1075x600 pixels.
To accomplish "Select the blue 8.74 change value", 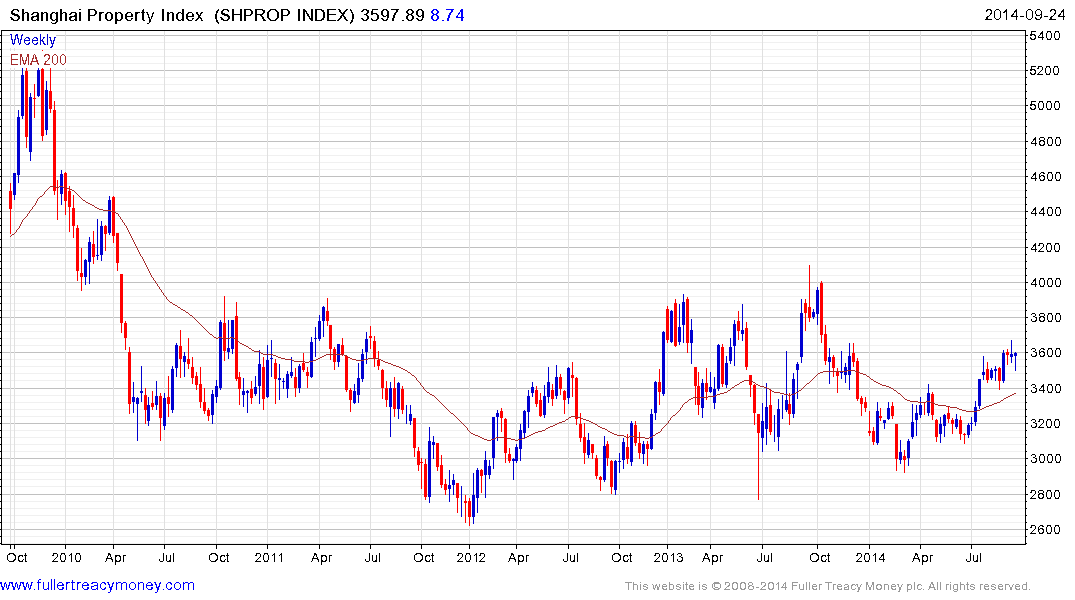I will (x=447, y=15).
